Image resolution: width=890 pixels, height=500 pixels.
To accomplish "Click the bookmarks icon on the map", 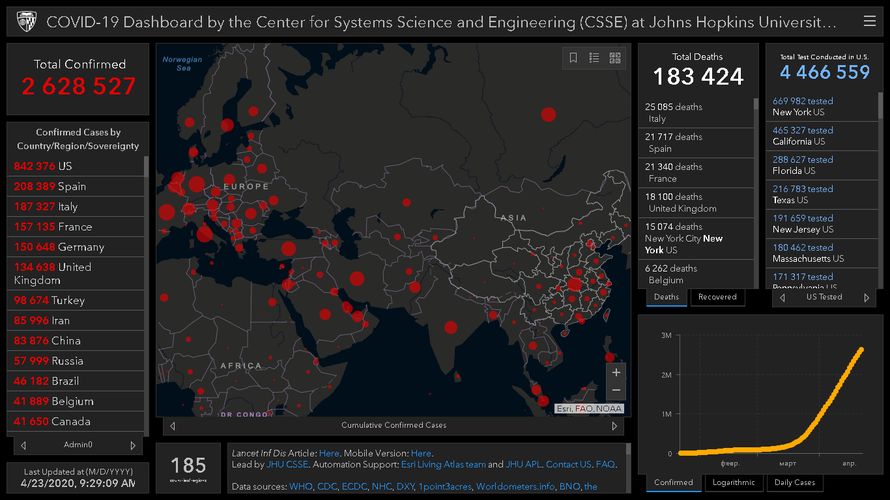I will 573,58.
